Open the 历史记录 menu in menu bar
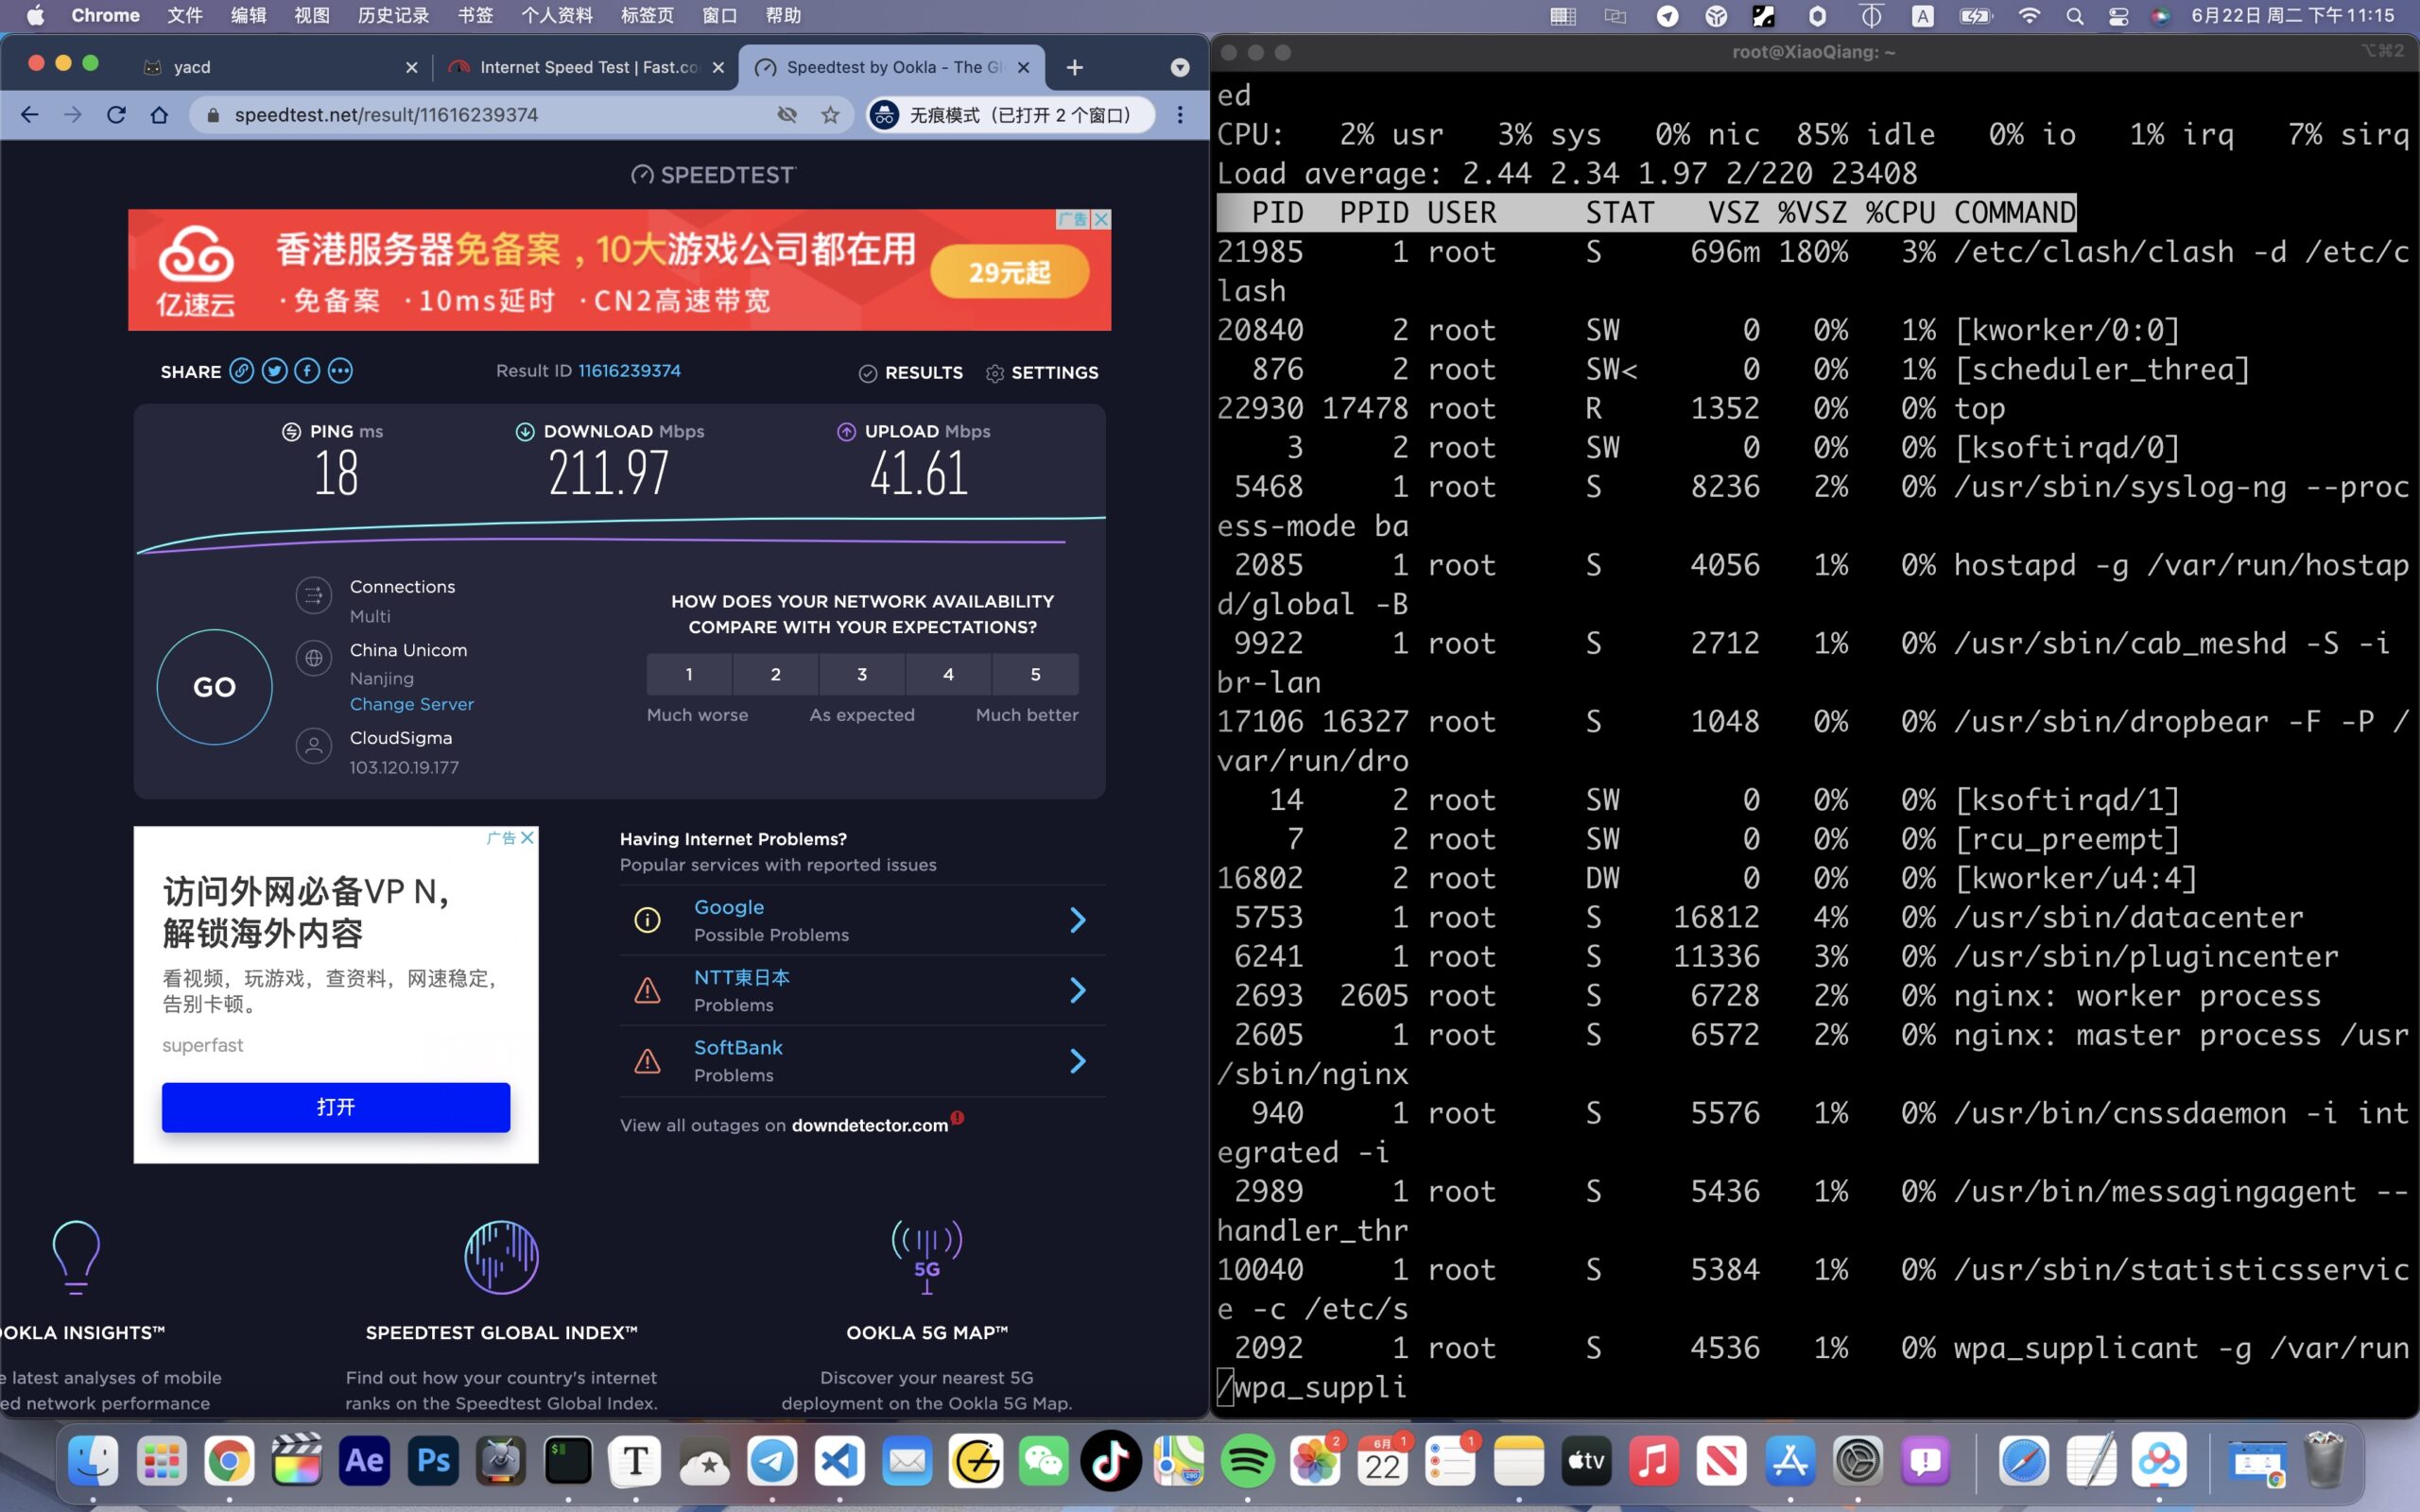This screenshot has height=1512, width=2420. pos(392,15)
